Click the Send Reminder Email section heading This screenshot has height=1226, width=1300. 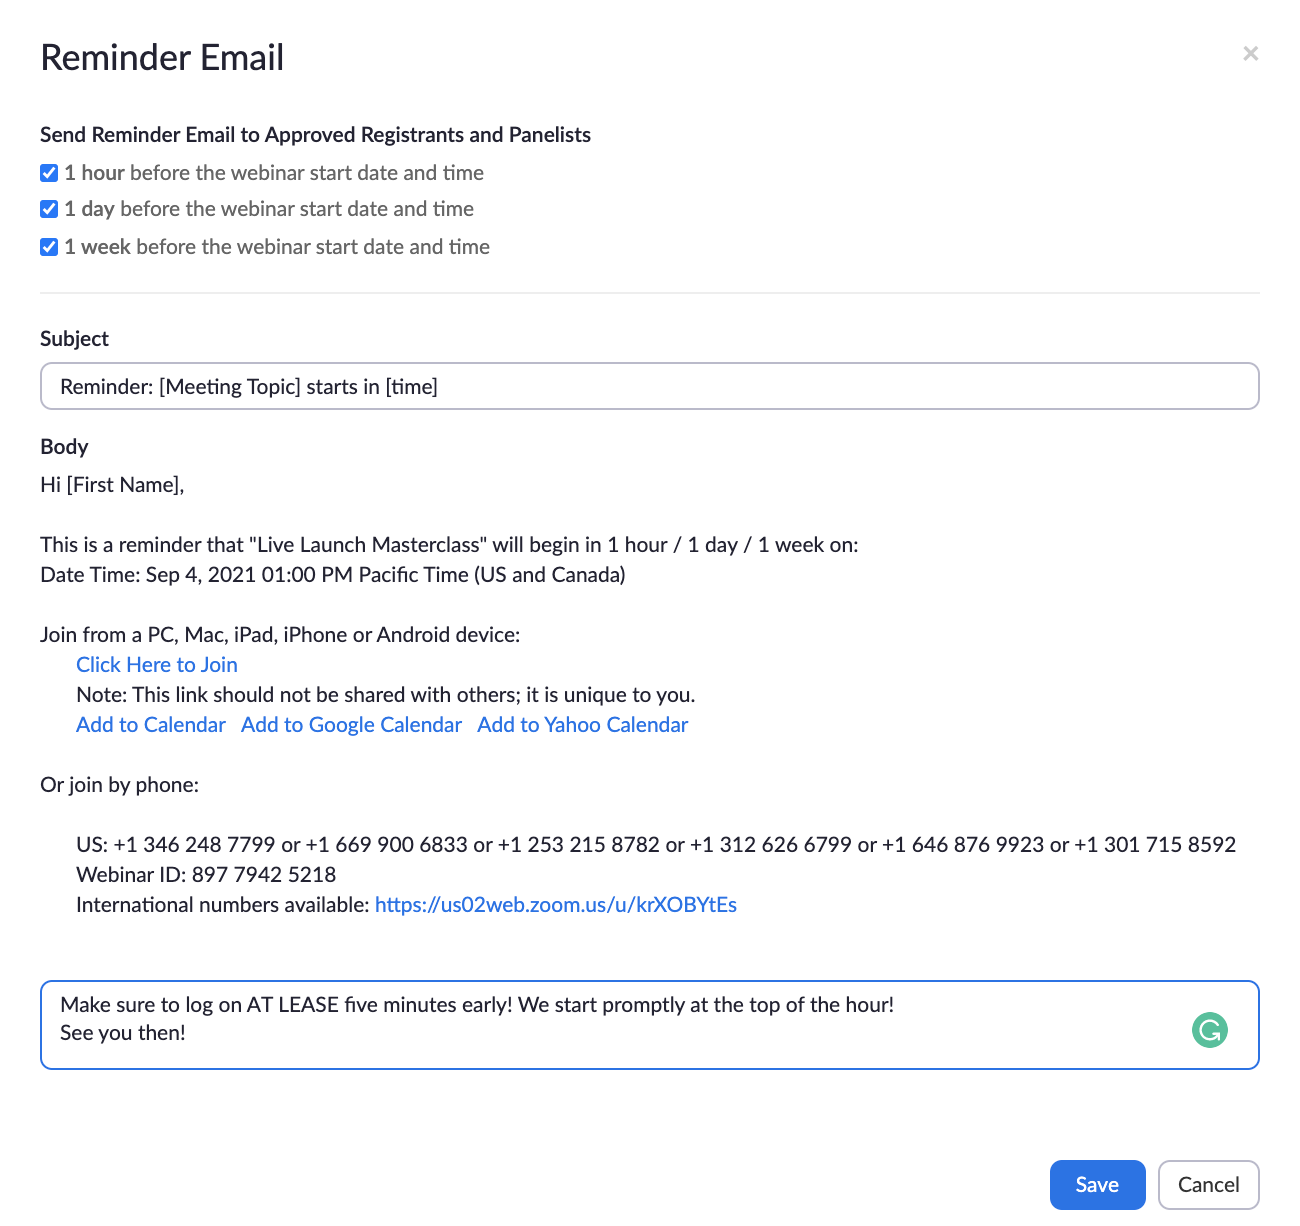[315, 135]
